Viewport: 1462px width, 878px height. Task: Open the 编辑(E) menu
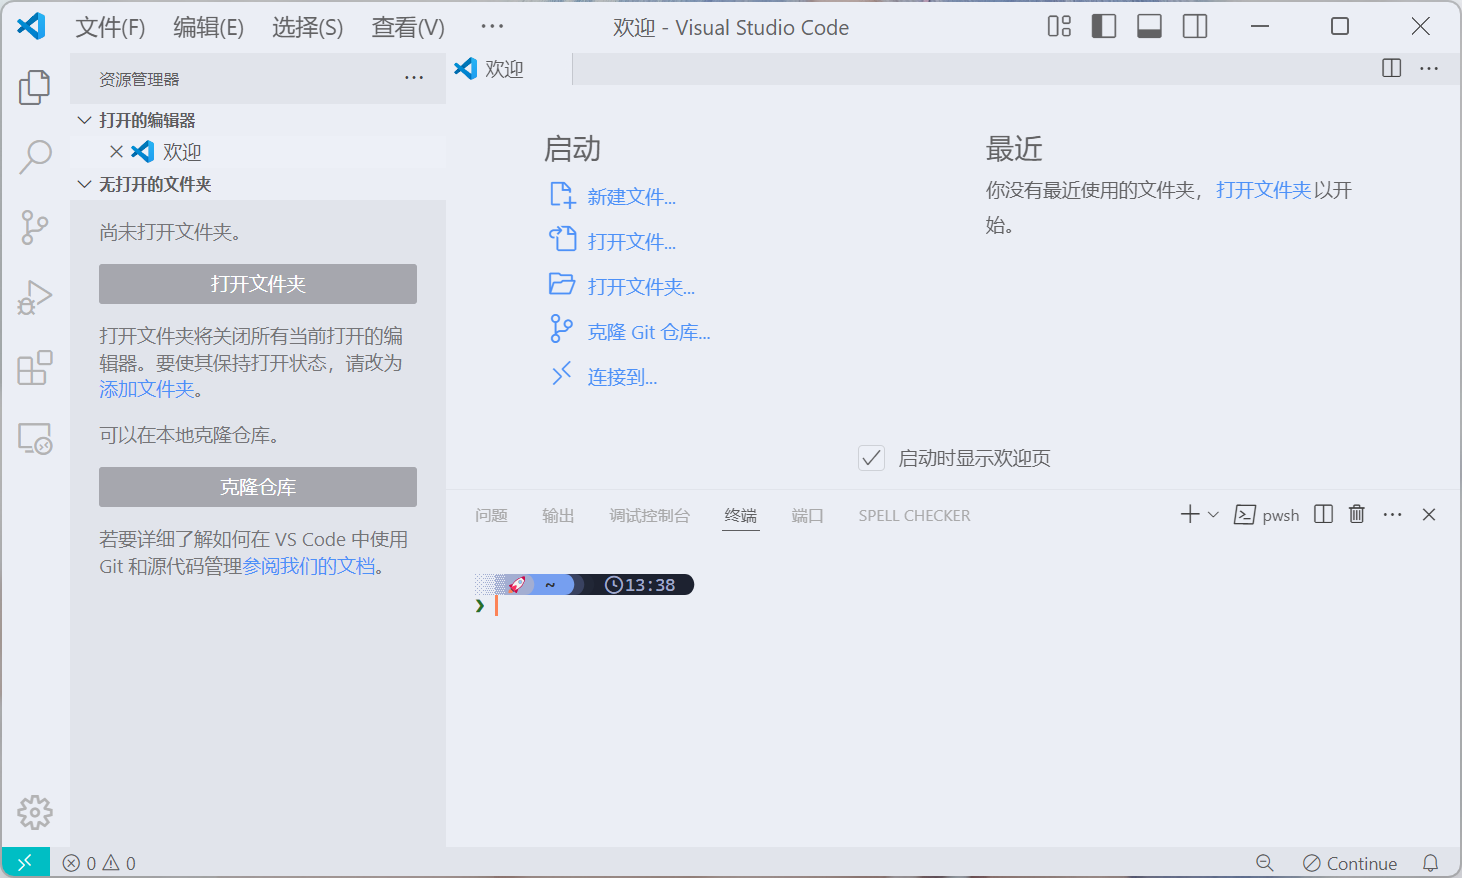pos(208,27)
